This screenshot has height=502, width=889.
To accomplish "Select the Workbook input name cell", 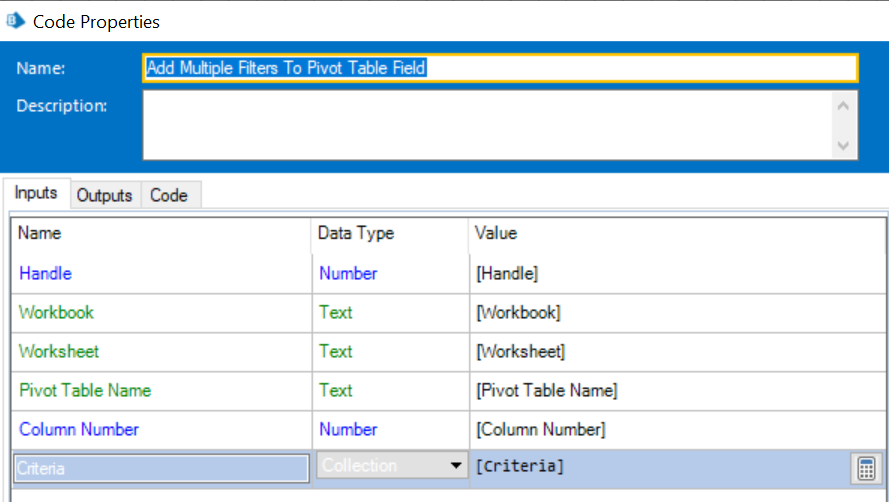I will click(x=57, y=312).
